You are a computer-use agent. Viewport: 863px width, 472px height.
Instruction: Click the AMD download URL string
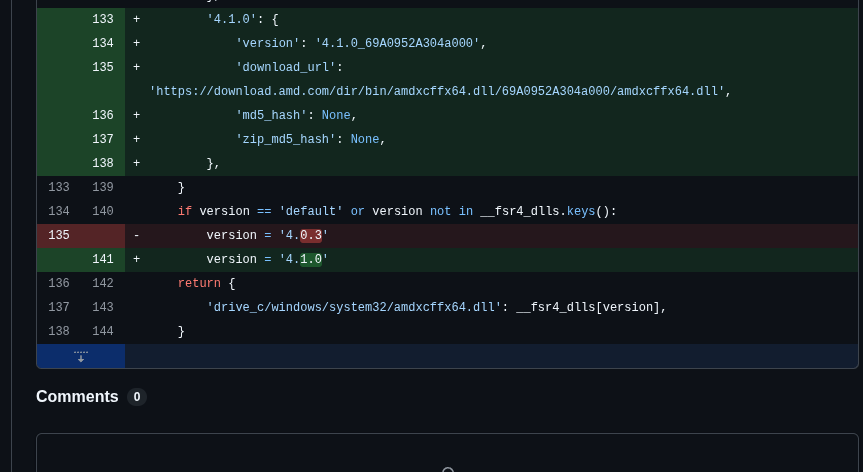click(437, 92)
